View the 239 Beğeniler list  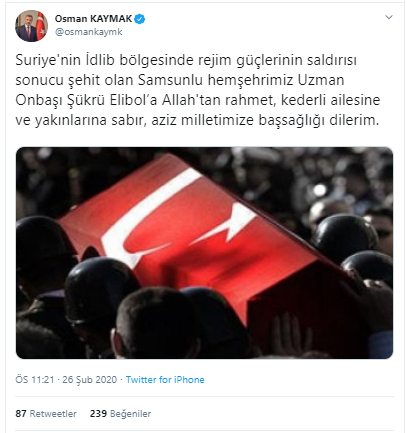pos(120,414)
